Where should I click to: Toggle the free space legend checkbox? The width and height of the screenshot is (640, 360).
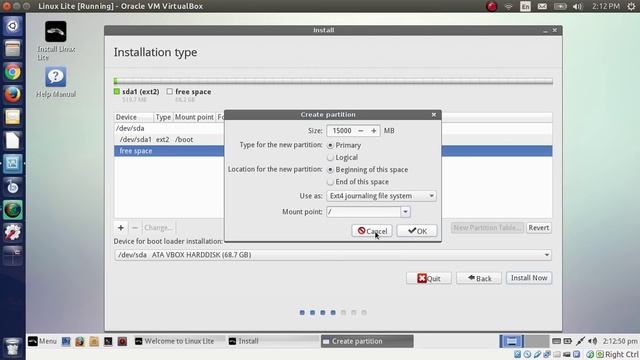(x=169, y=91)
